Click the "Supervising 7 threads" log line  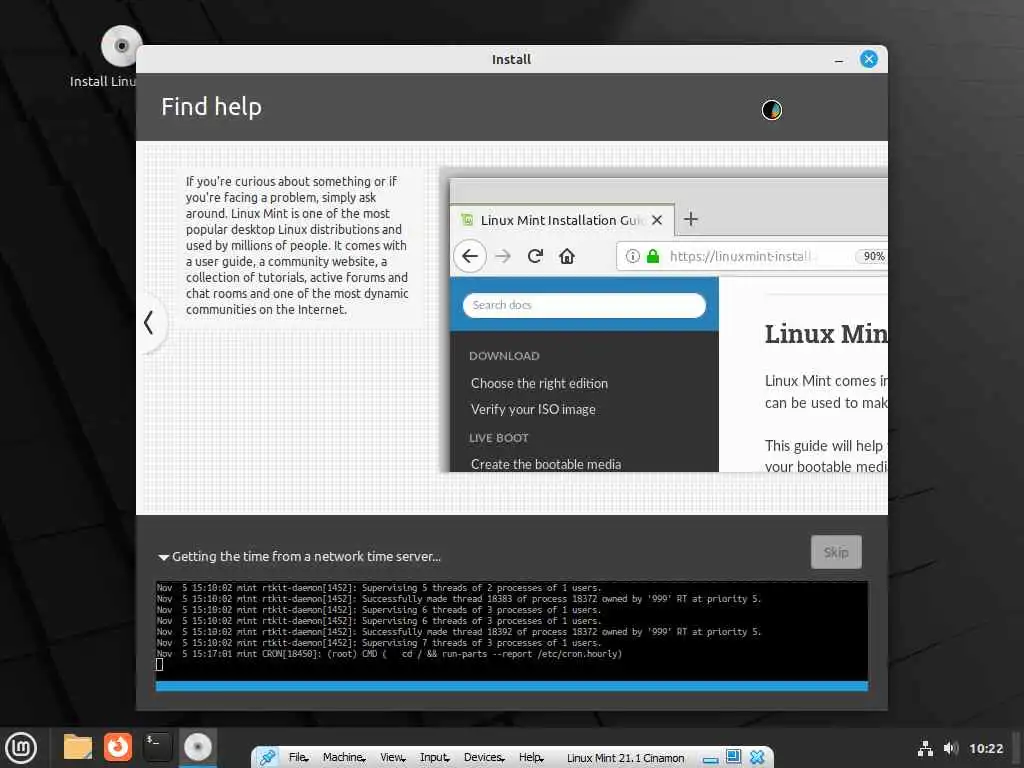[x=379, y=643]
